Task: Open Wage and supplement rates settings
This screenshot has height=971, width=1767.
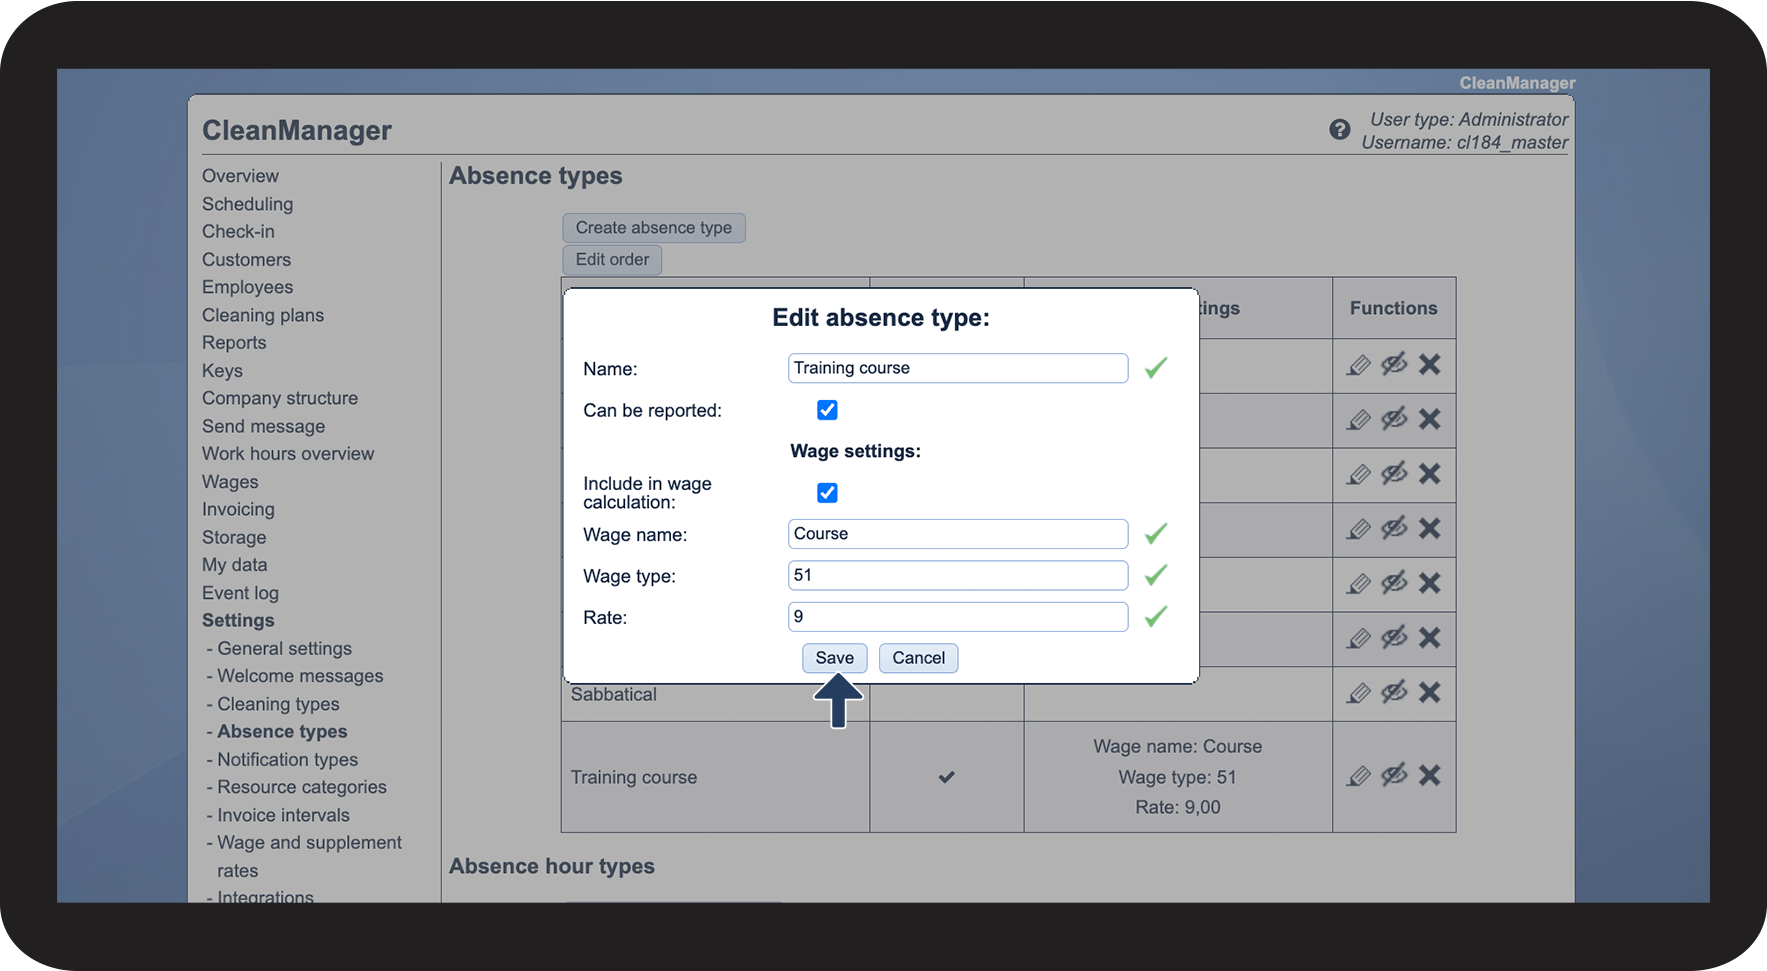Action: (x=309, y=843)
